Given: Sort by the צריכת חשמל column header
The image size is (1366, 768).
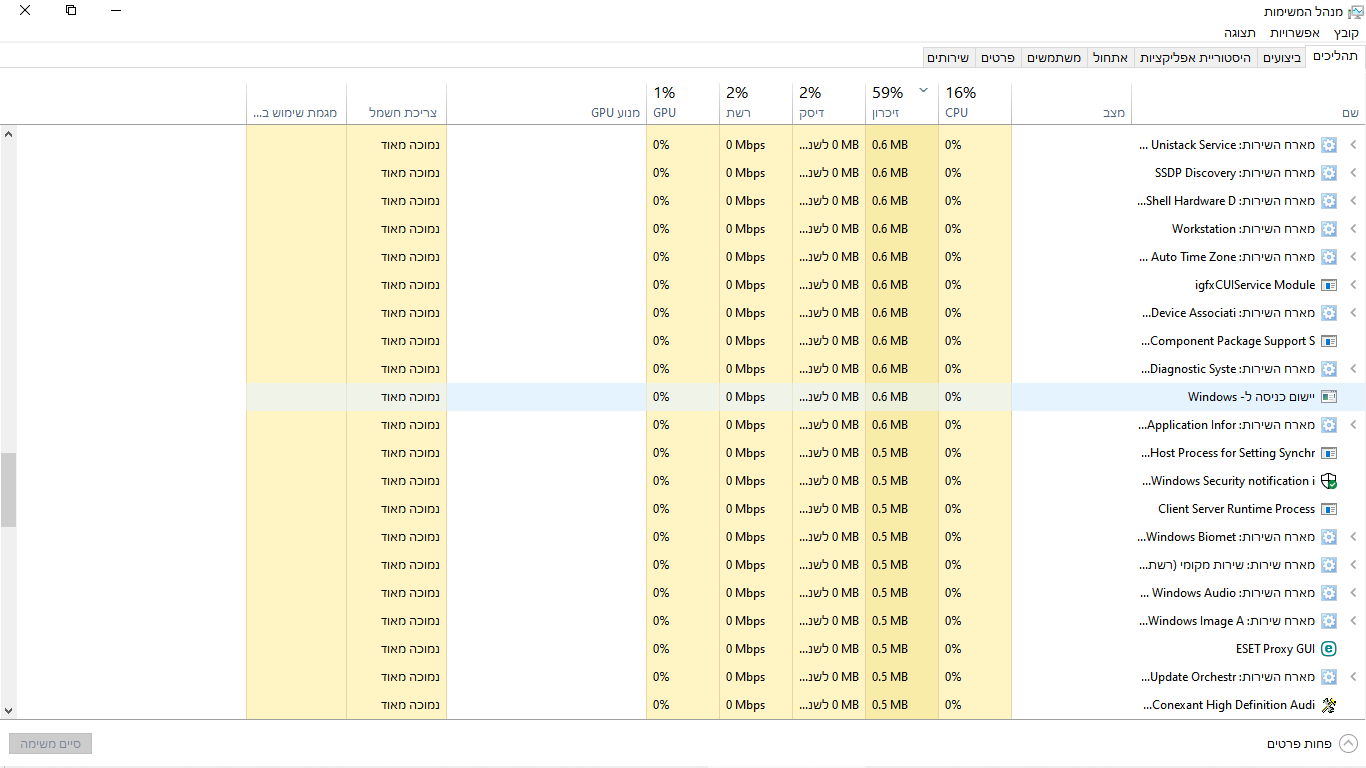Looking at the screenshot, I should tap(397, 102).
